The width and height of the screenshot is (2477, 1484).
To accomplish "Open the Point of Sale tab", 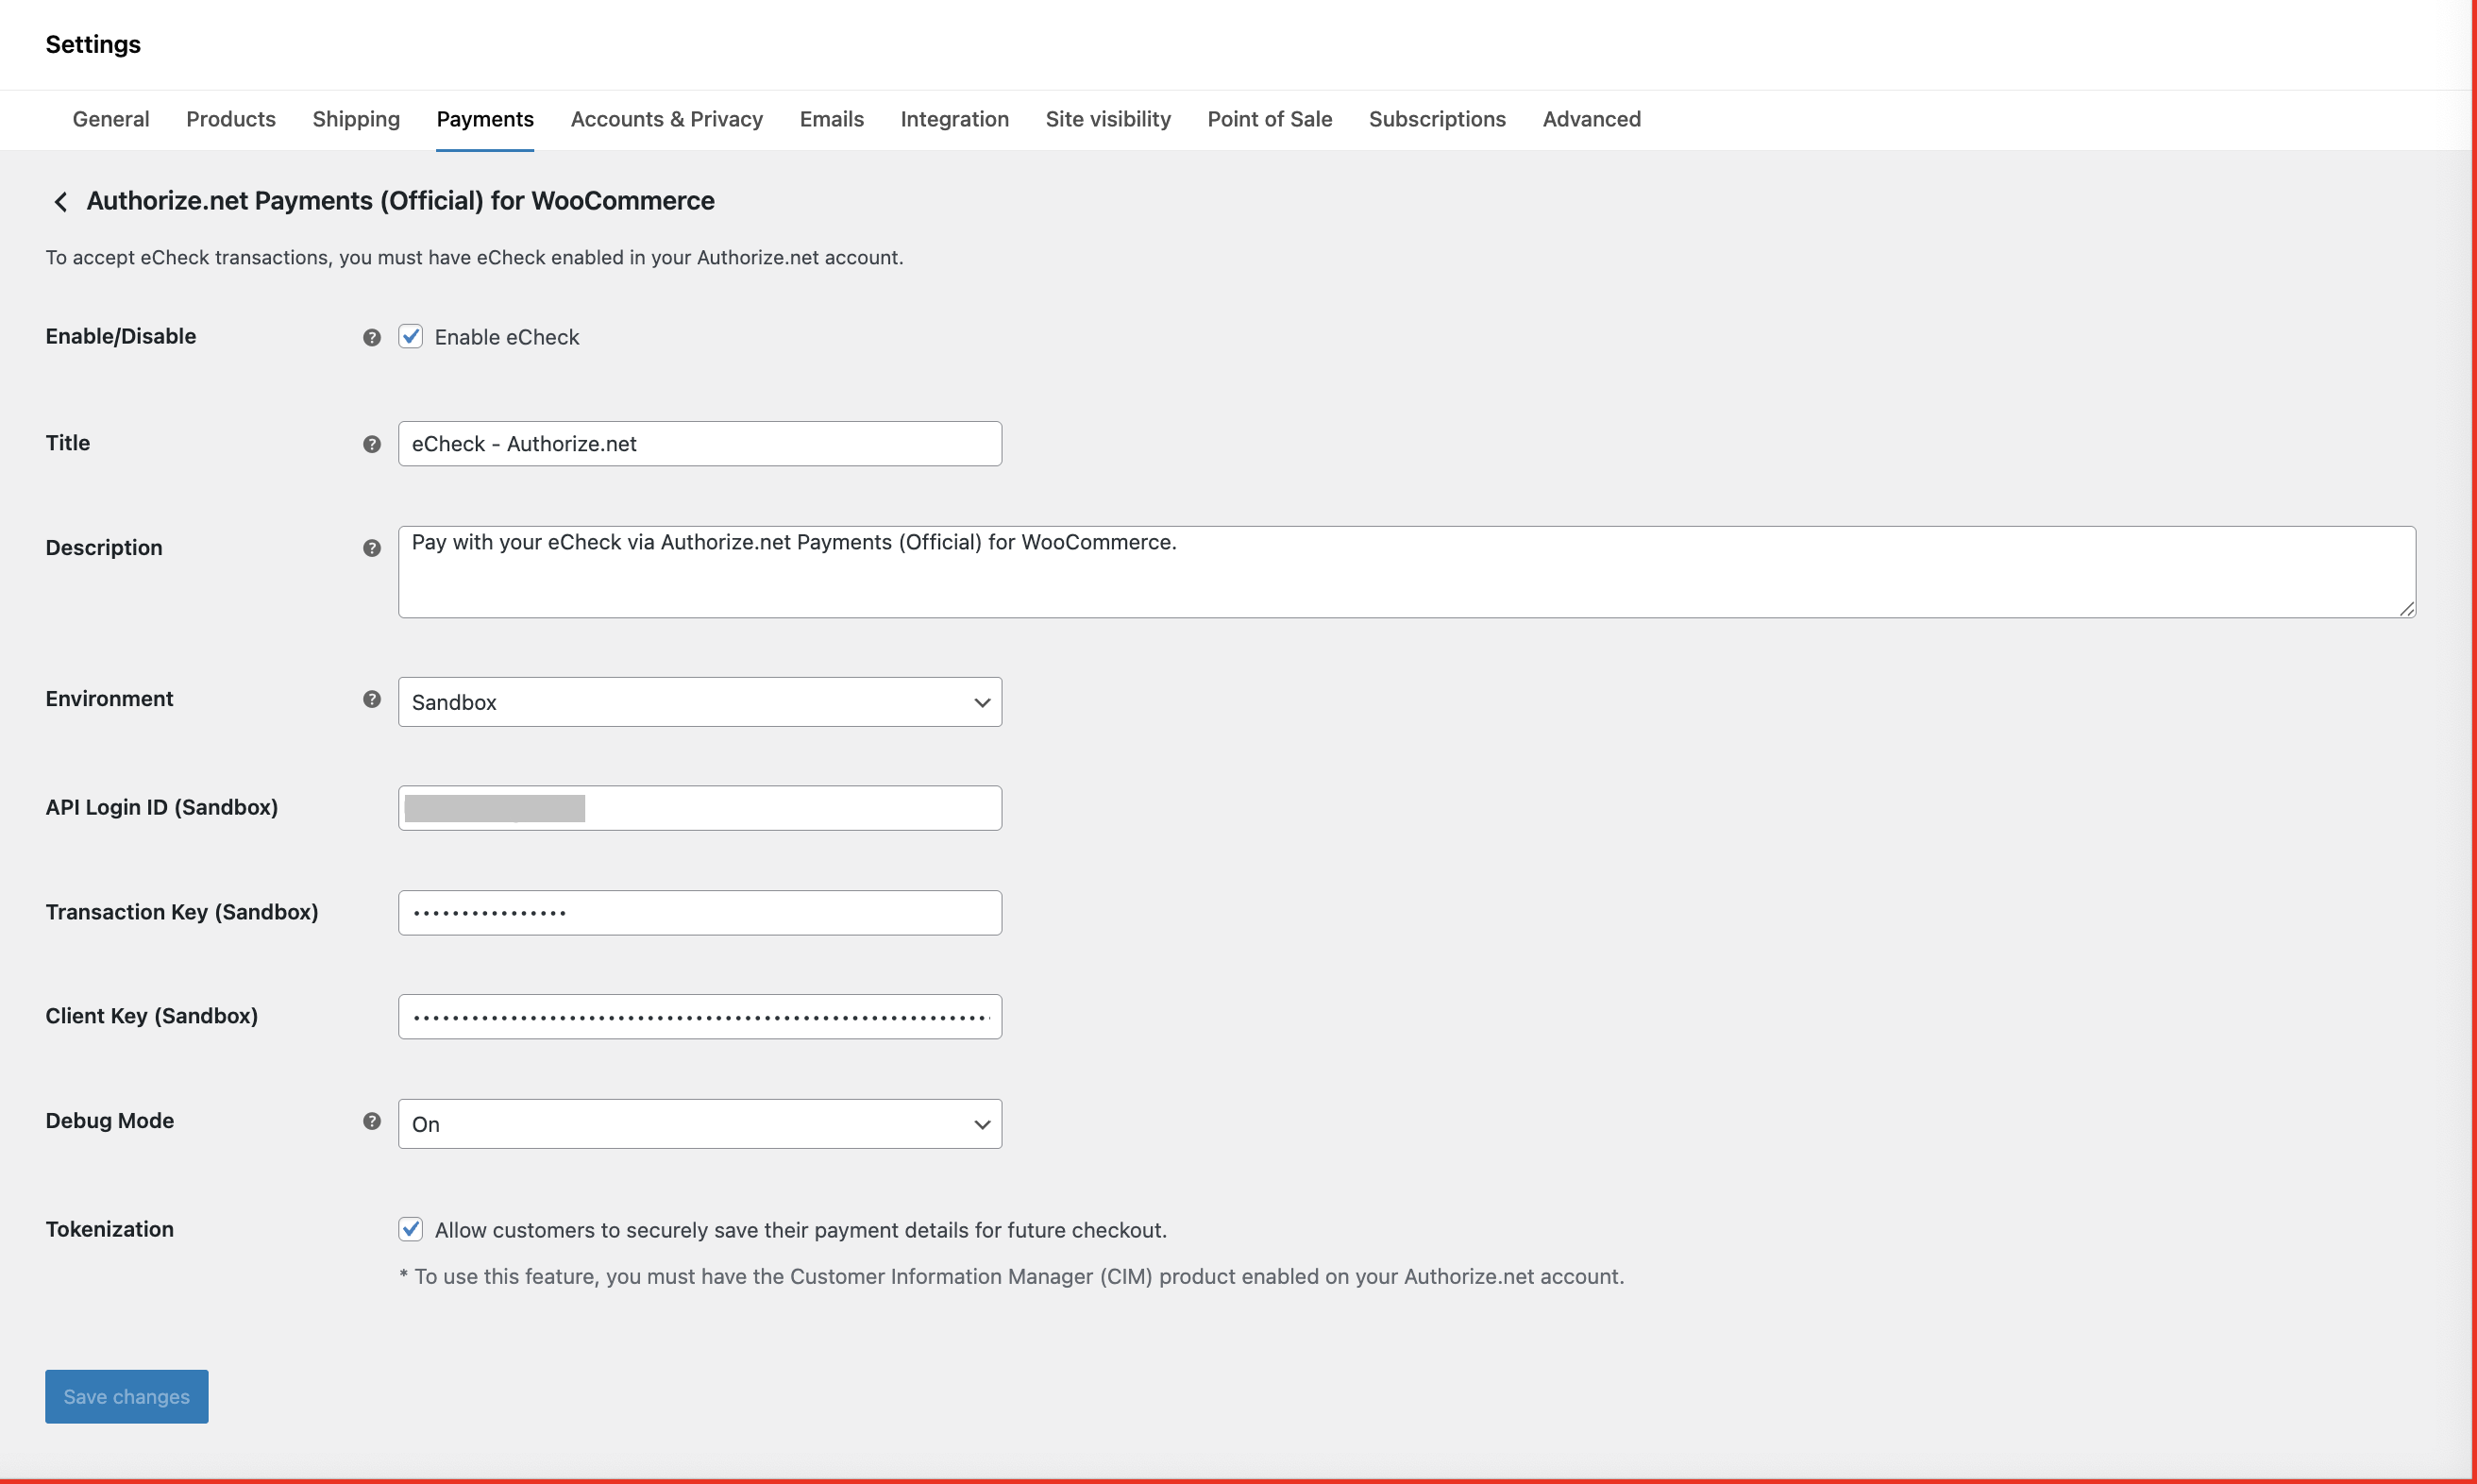I will pyautogui.click(x=1270, y=119).
